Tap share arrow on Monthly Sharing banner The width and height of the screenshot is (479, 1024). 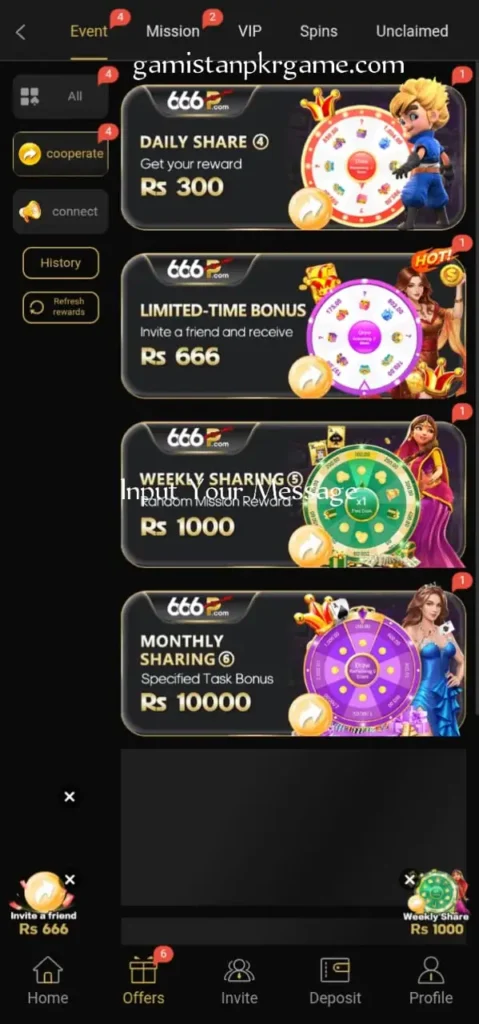(310, 715)
